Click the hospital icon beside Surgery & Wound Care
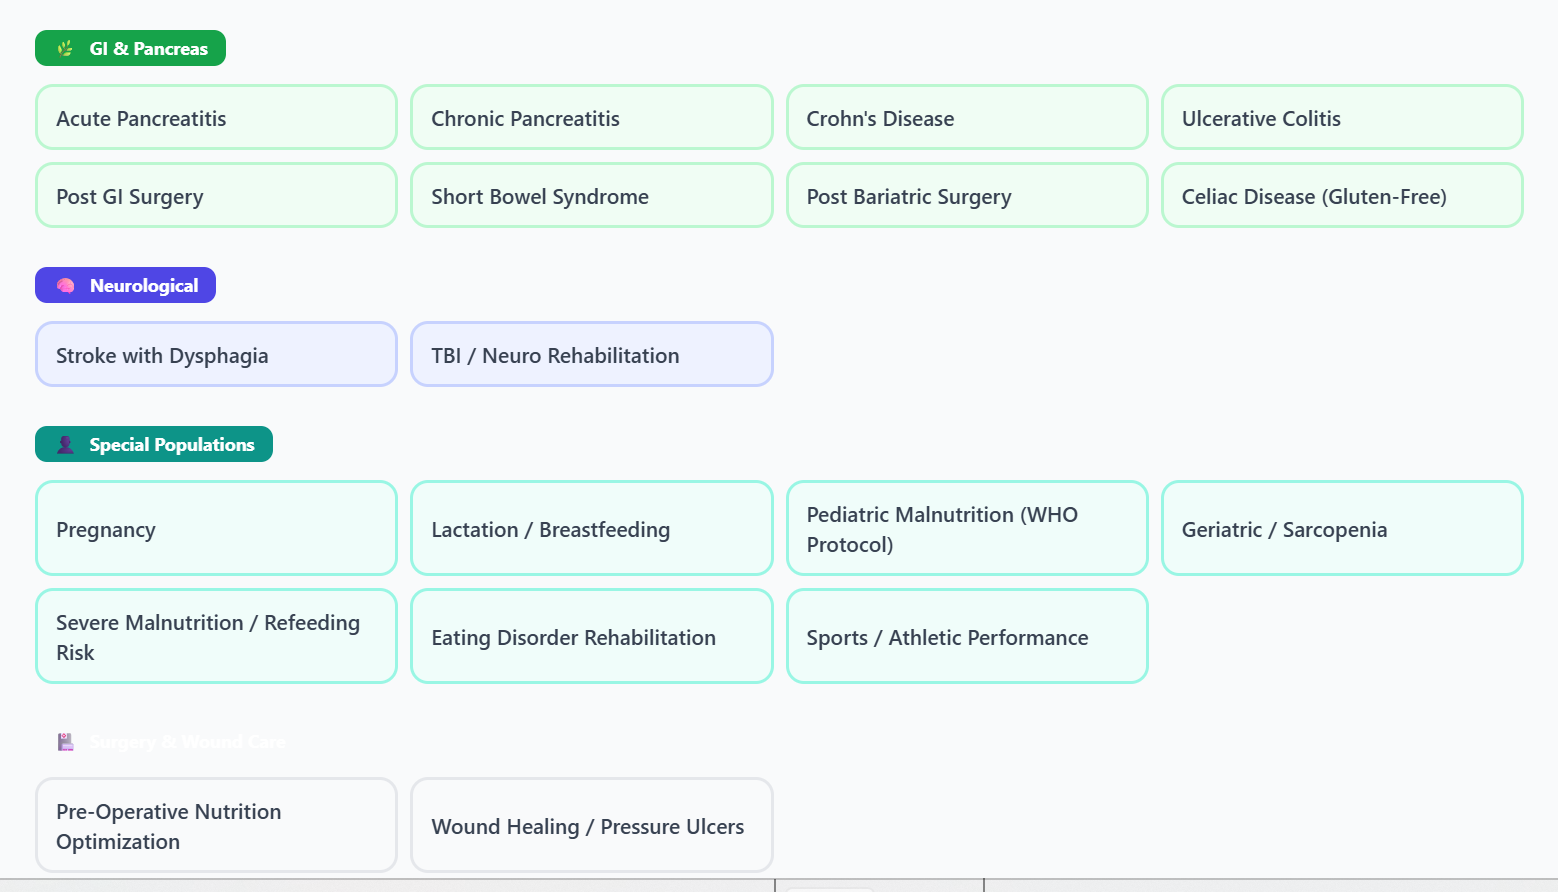 pyautogui.click(x=65, y=742)
